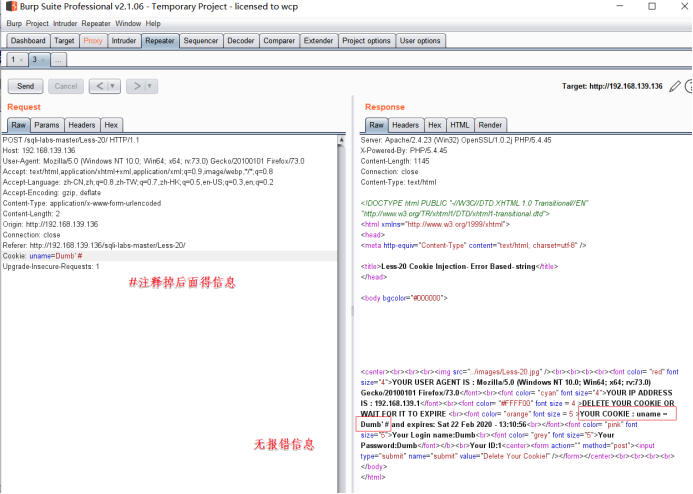Click the Upgrade-Insecure-Requests: 1 line
The height and width of the screenshot is (494, 693).
tap(51, 266)
